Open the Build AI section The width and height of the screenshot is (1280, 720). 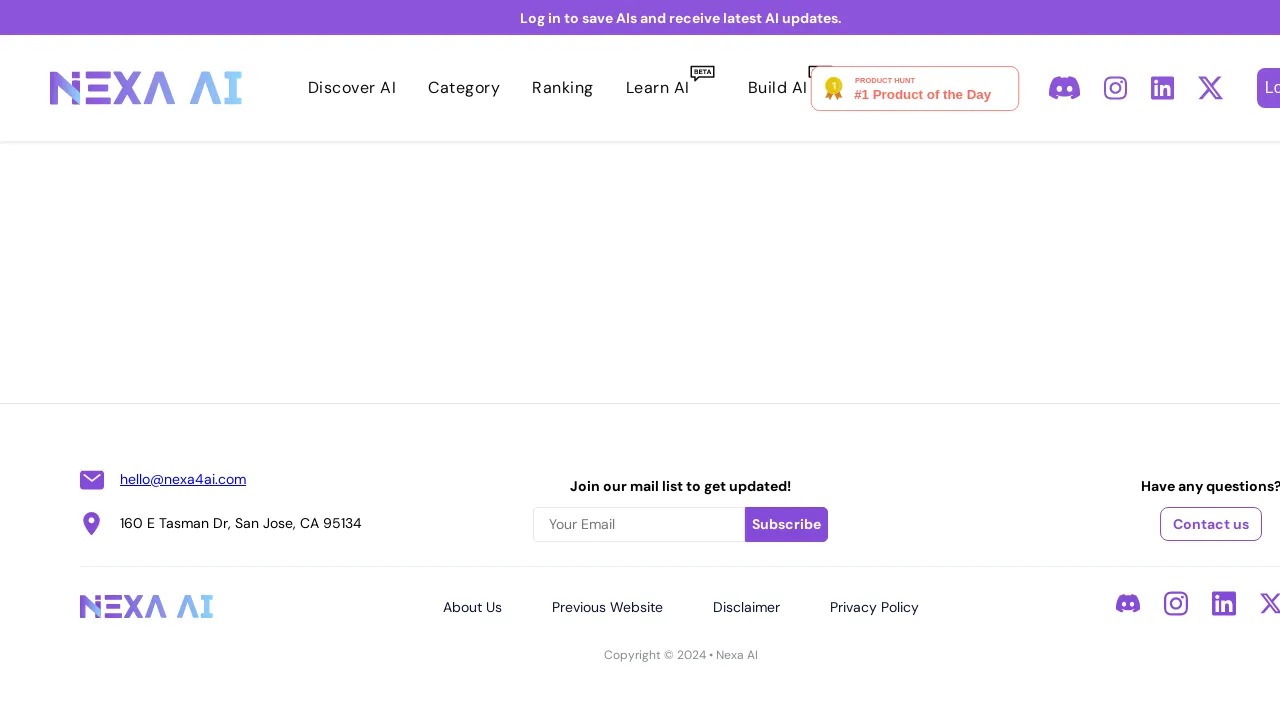(x=777, y=88)
